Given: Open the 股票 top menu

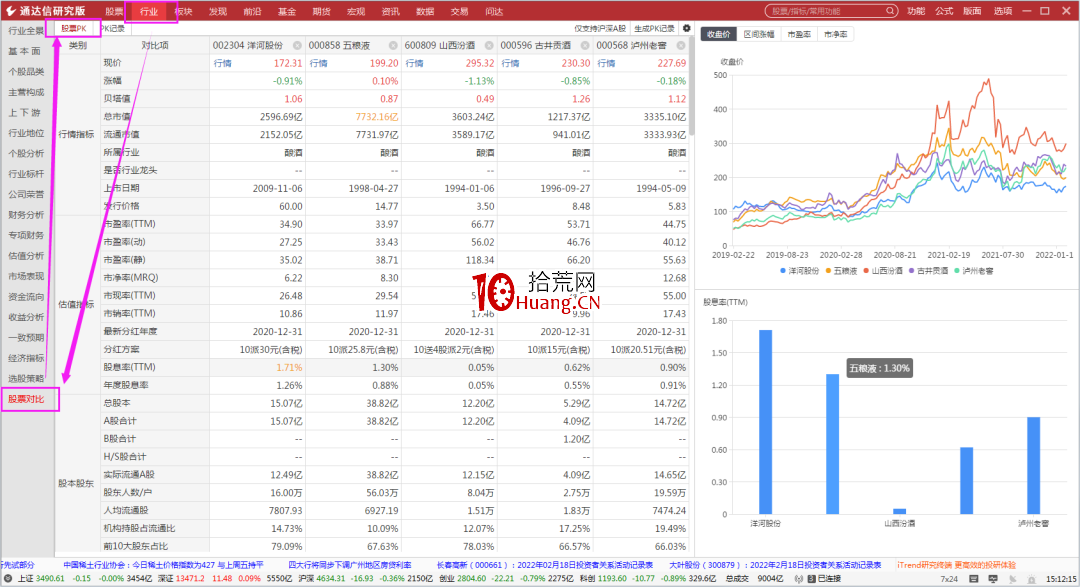Looking at the screenshot, I should [114, 11].
